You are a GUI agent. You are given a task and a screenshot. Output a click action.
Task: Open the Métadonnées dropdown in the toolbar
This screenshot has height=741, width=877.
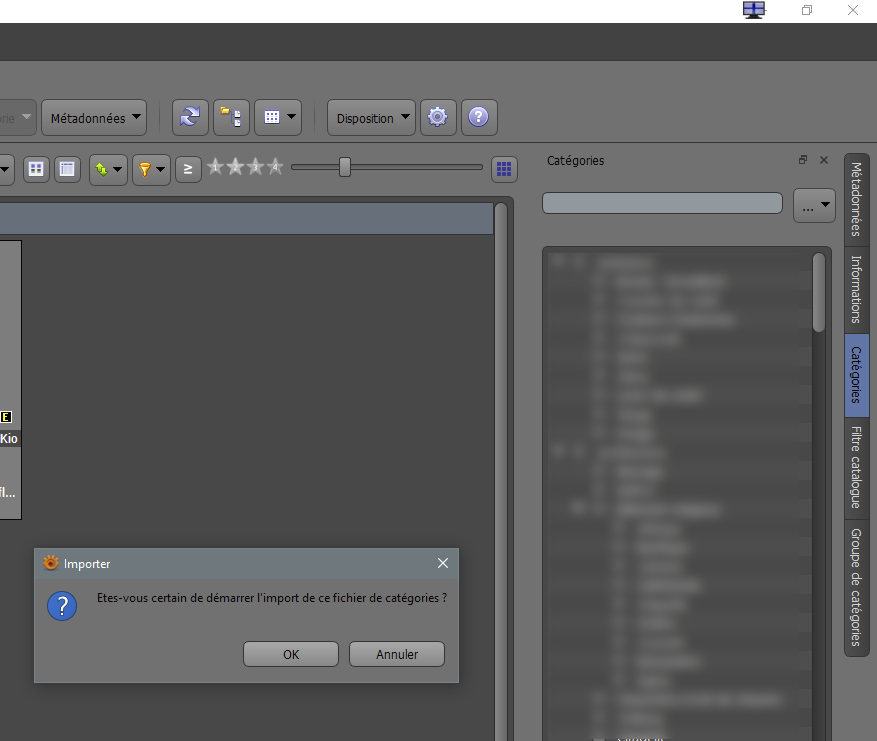click(96, 118)
